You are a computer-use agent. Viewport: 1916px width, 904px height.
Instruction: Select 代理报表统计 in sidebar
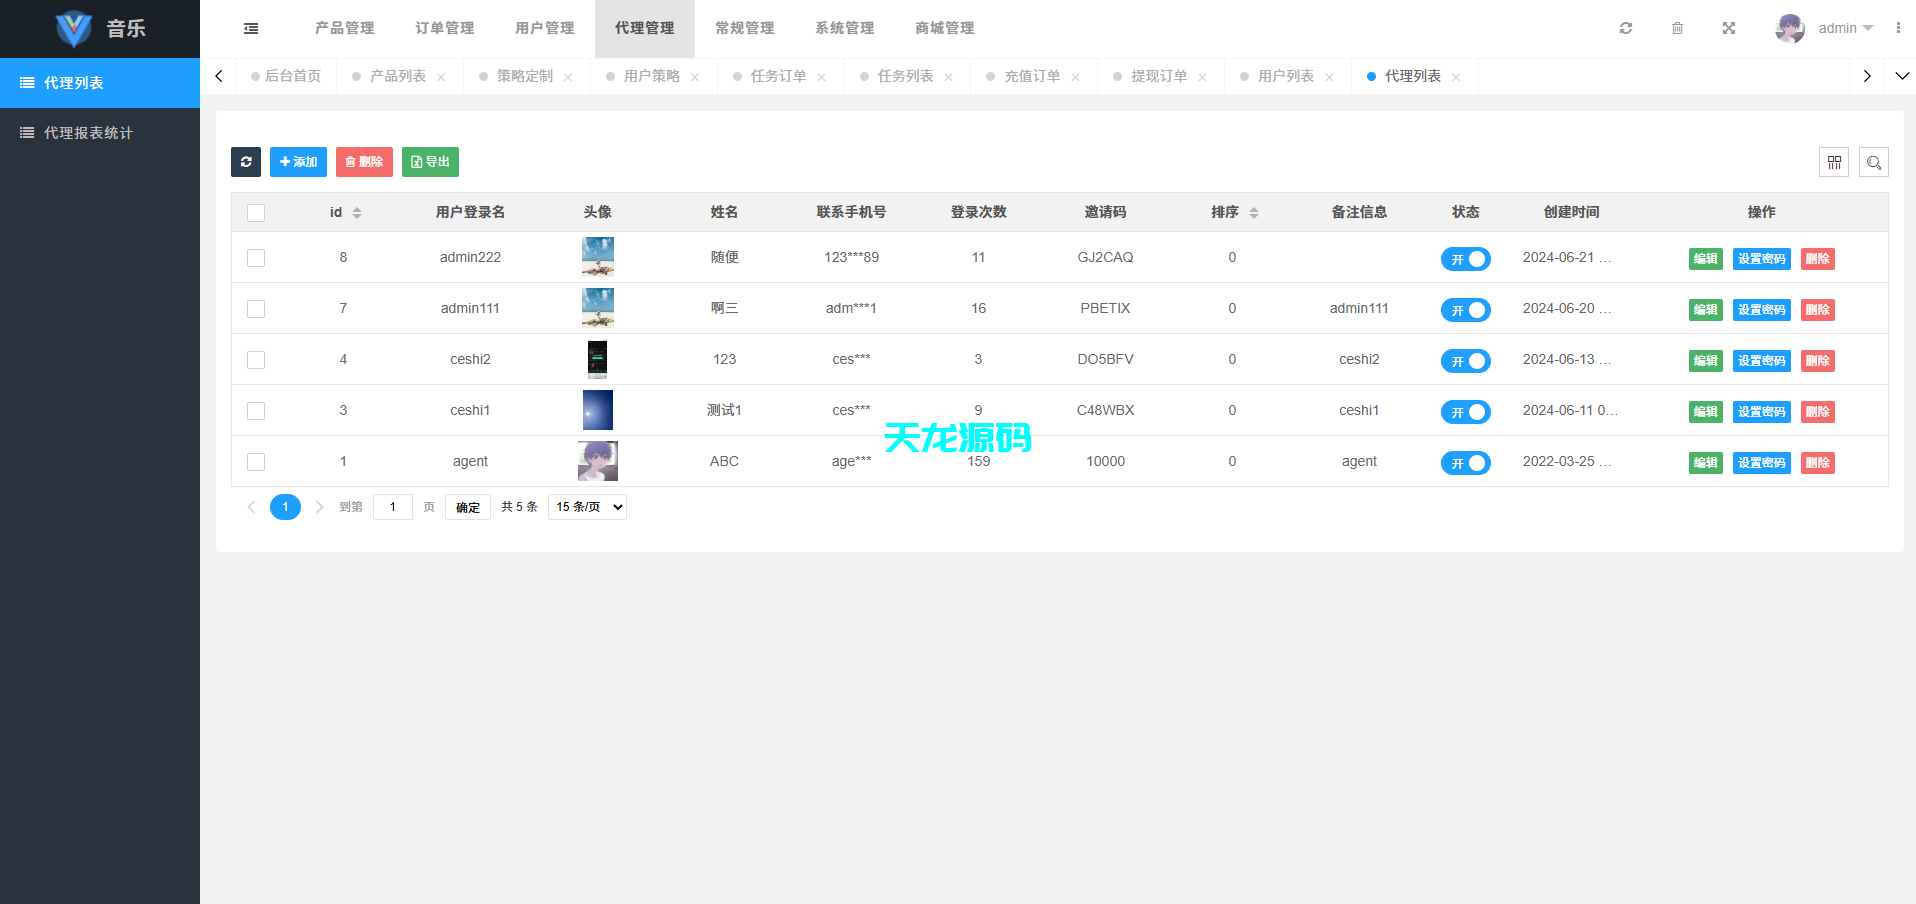87,131
